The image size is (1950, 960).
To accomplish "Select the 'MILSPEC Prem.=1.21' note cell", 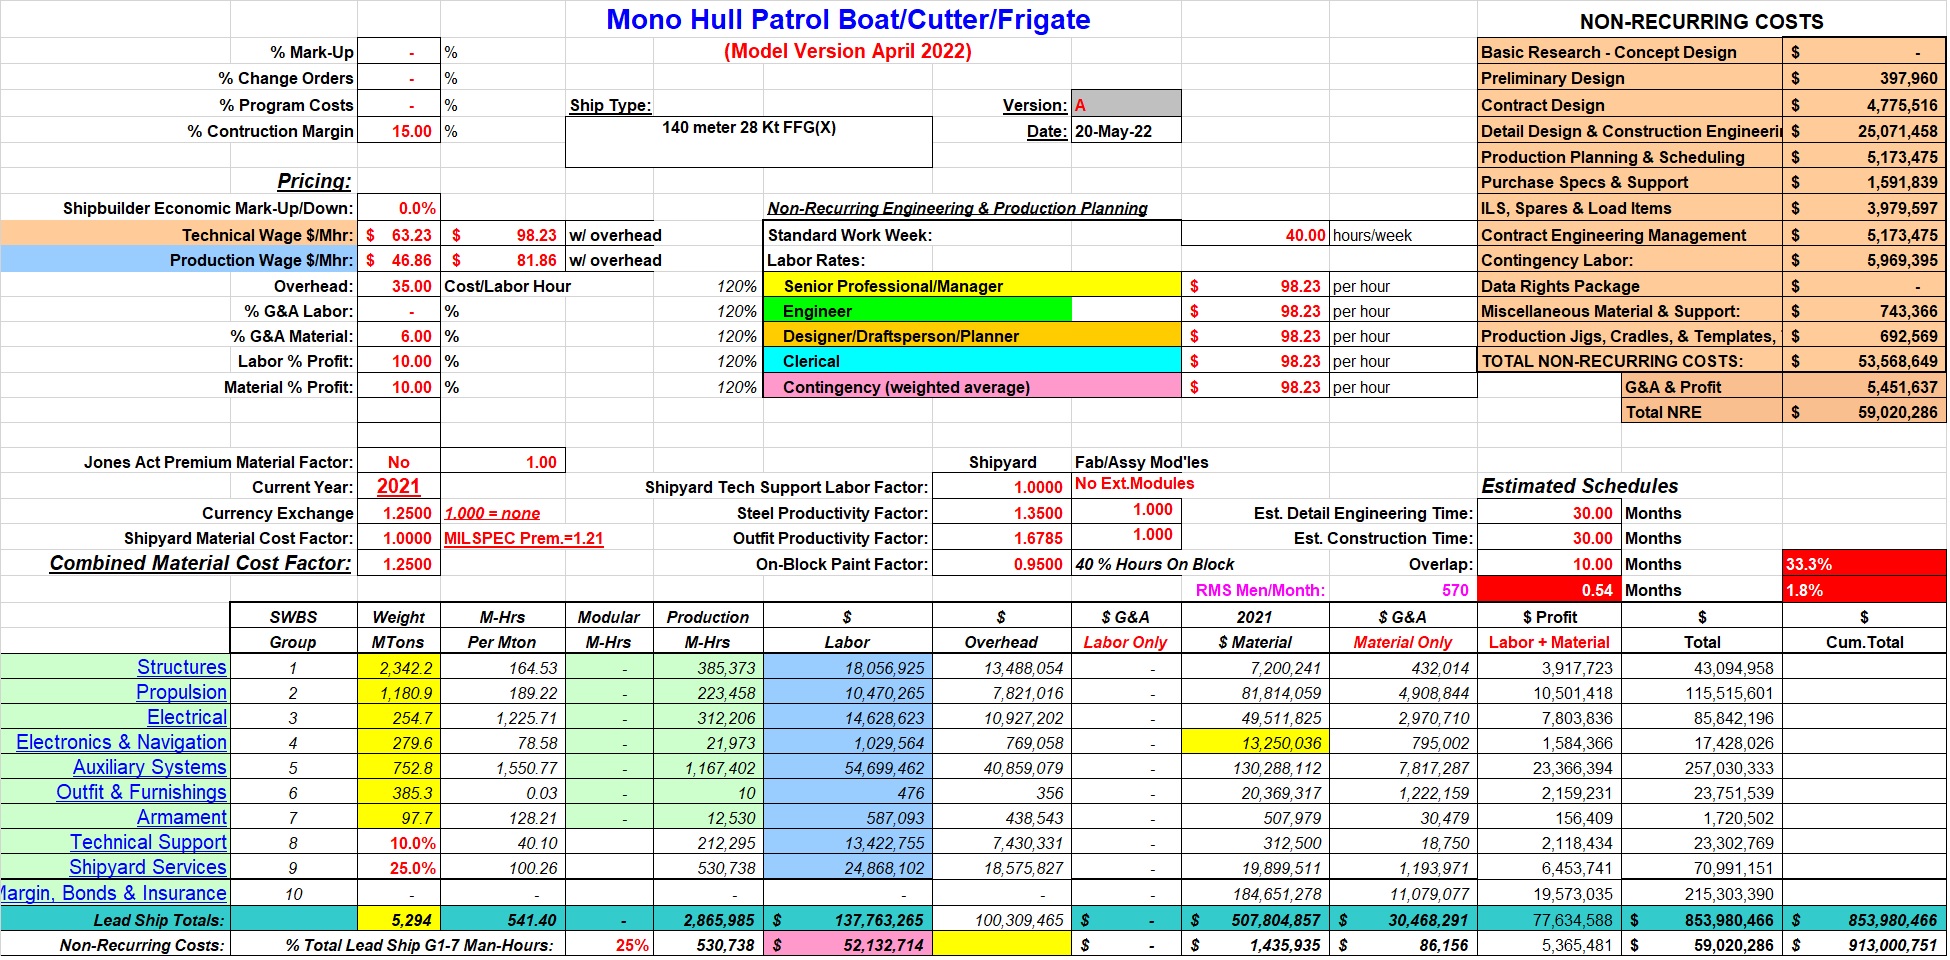I will coord(524,538).
